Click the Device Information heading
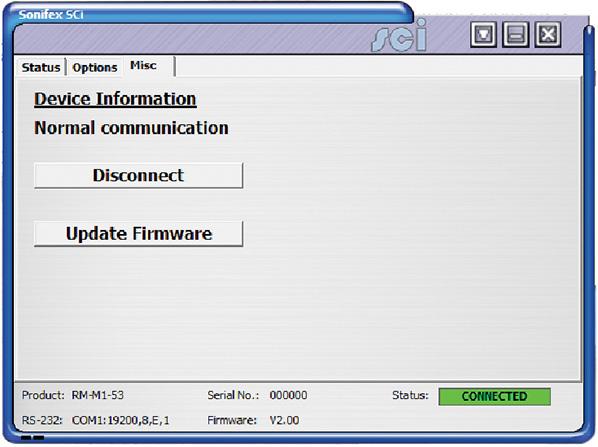 point(115,99)
